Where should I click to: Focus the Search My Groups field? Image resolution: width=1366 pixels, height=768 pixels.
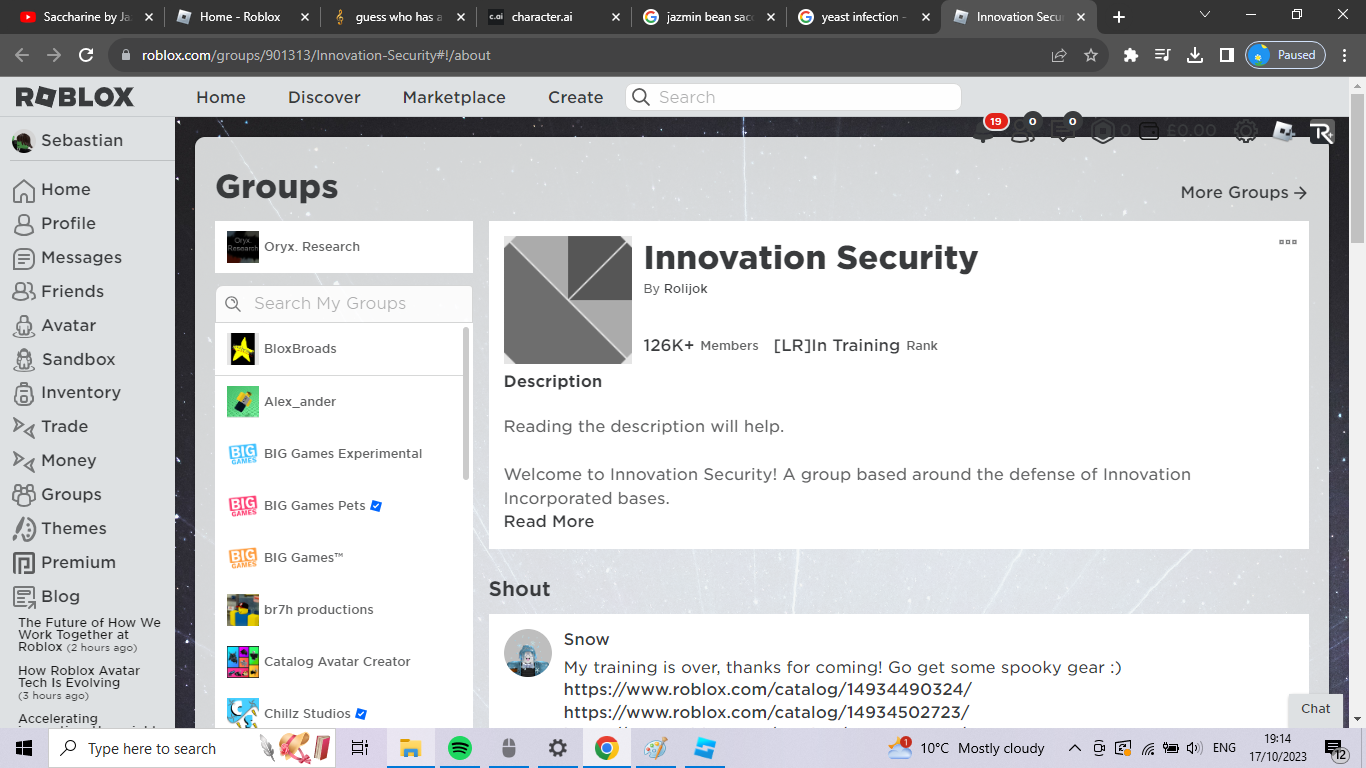pyautogui.click(x=343, y=304)
